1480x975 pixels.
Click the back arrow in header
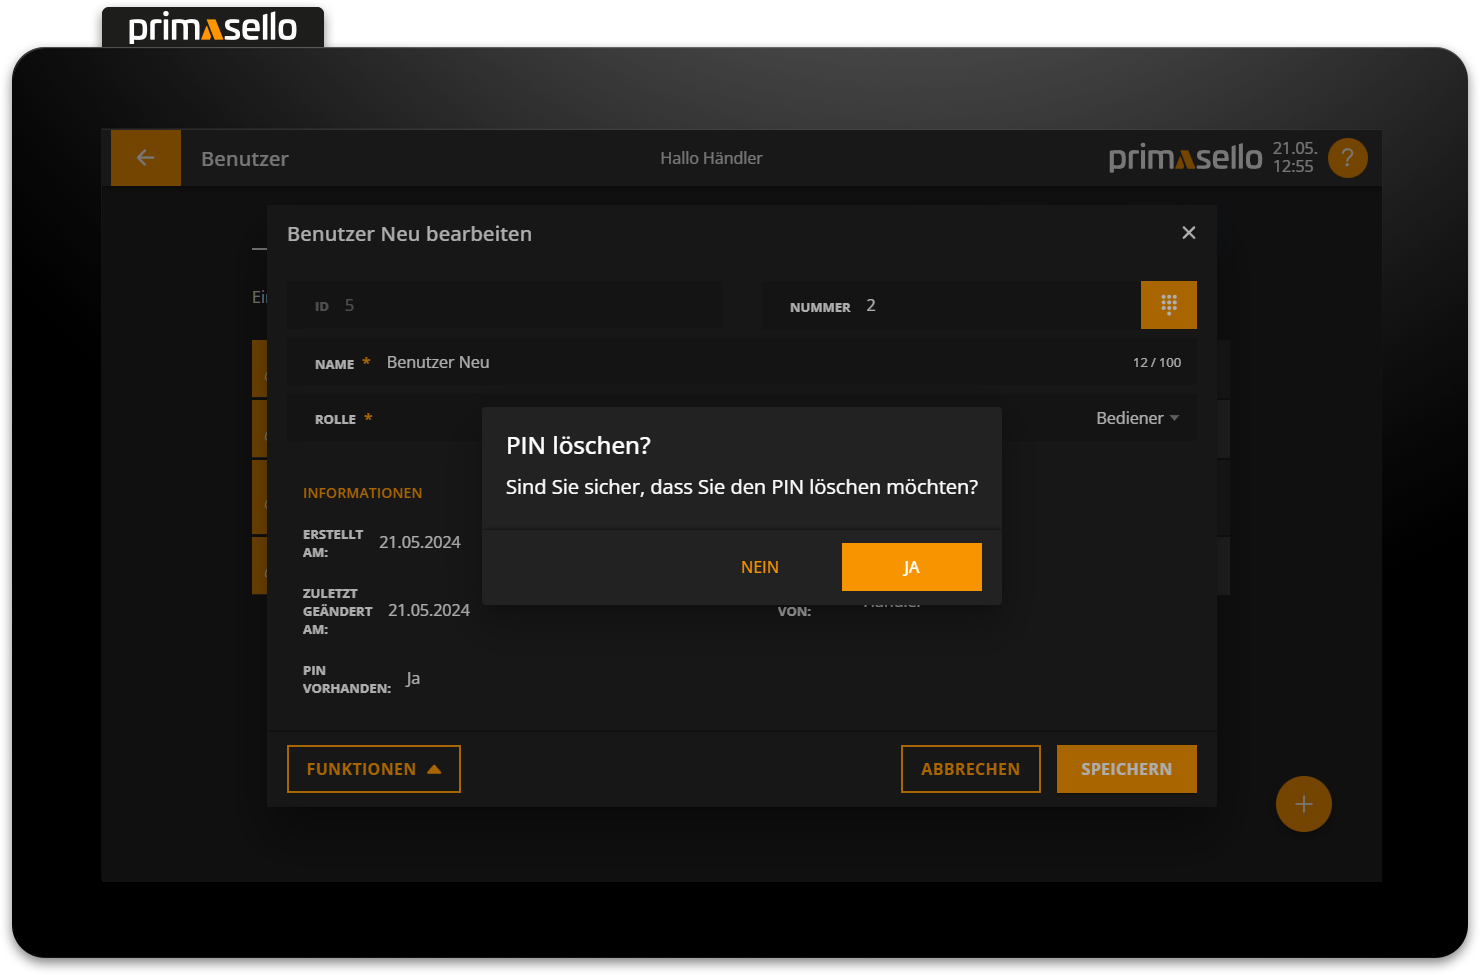click(x=145, y=158)
